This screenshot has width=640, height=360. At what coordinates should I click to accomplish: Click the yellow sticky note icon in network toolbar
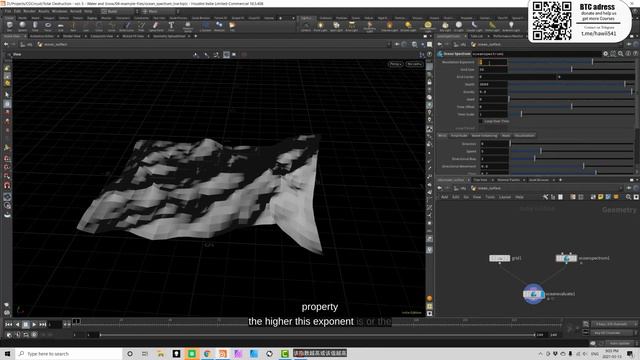click(601, 197)
